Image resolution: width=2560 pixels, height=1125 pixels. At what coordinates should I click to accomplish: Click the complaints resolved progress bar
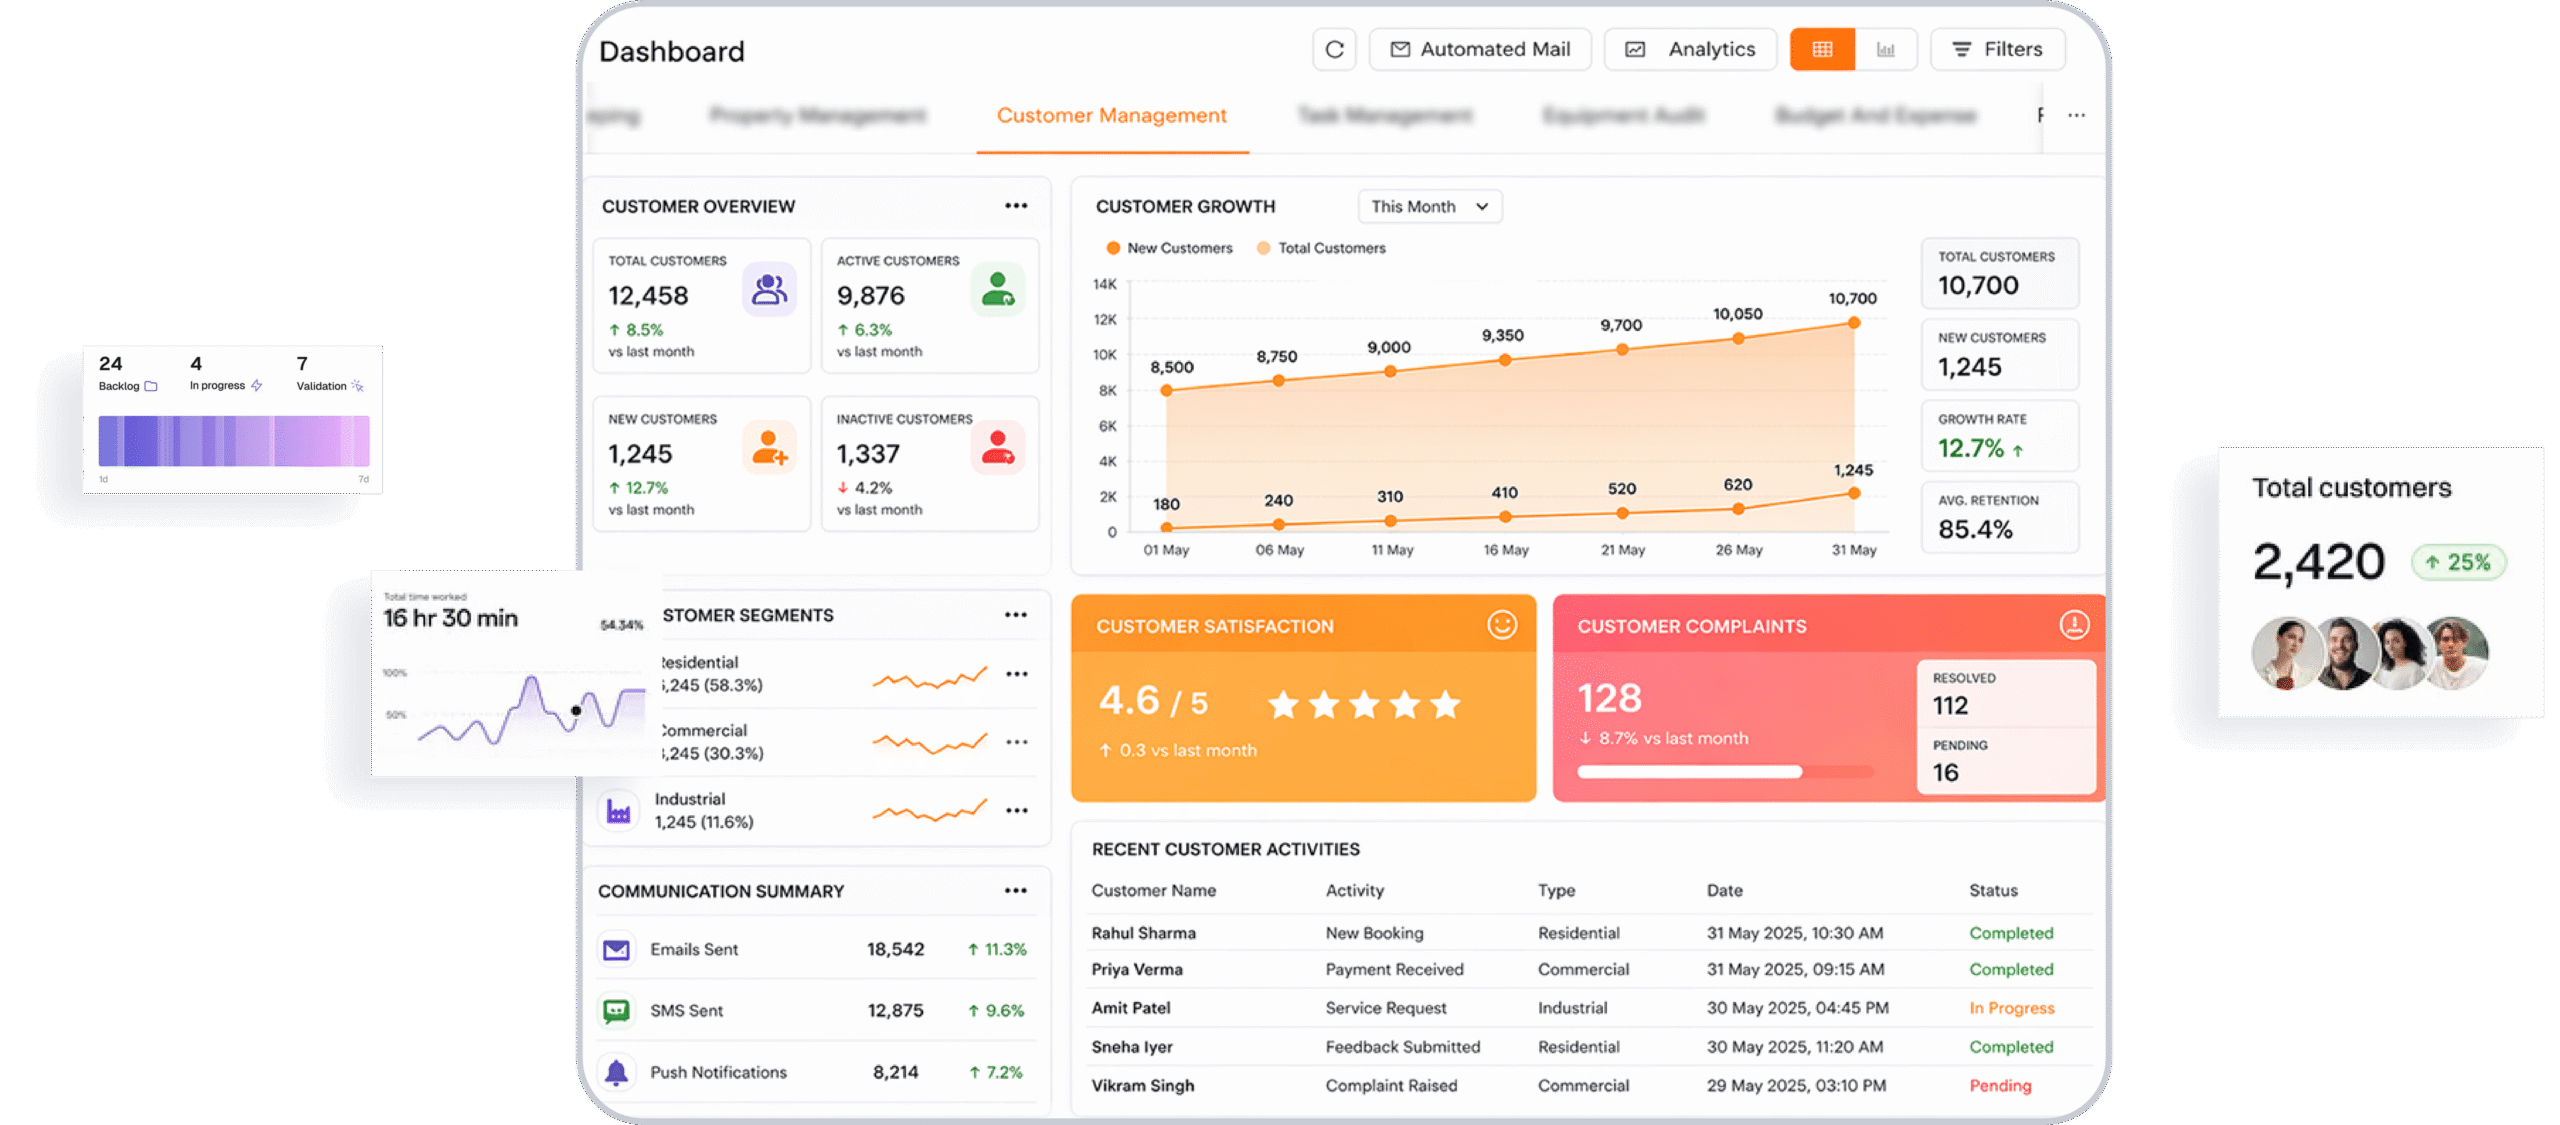(1724, 772)
